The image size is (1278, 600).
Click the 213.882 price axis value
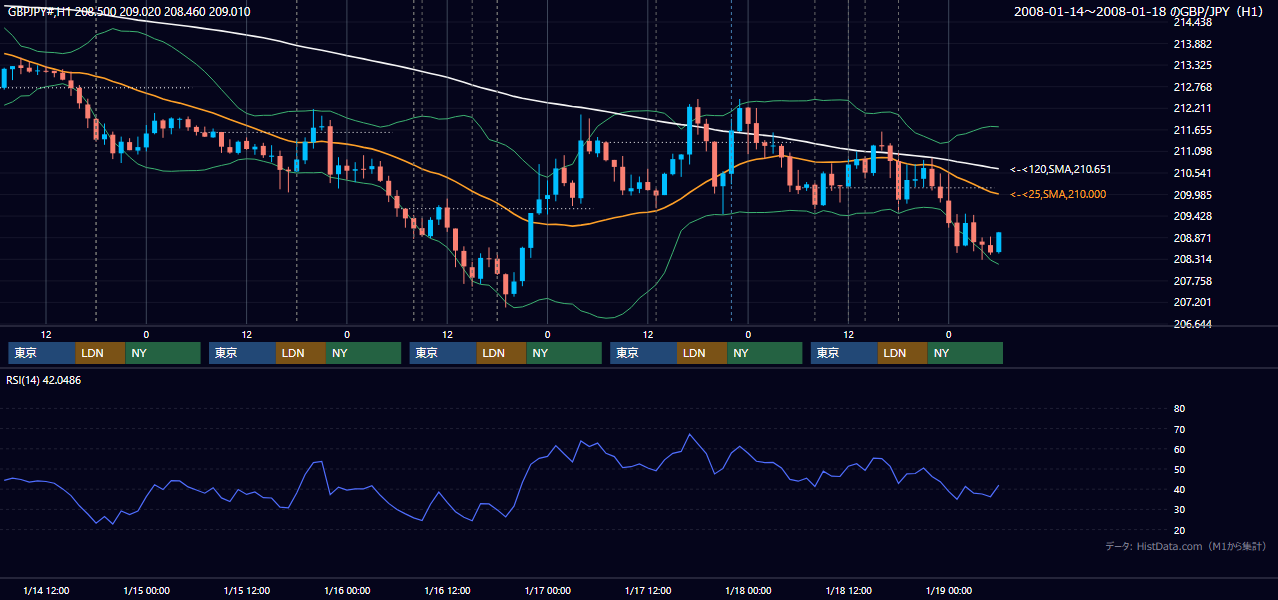[1192, 44]
